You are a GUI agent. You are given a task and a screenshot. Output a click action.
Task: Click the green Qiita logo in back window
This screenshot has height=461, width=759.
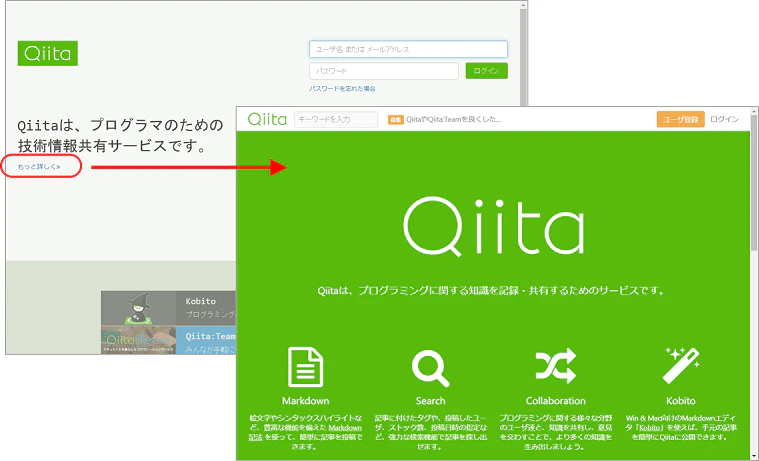coord(47,53)
